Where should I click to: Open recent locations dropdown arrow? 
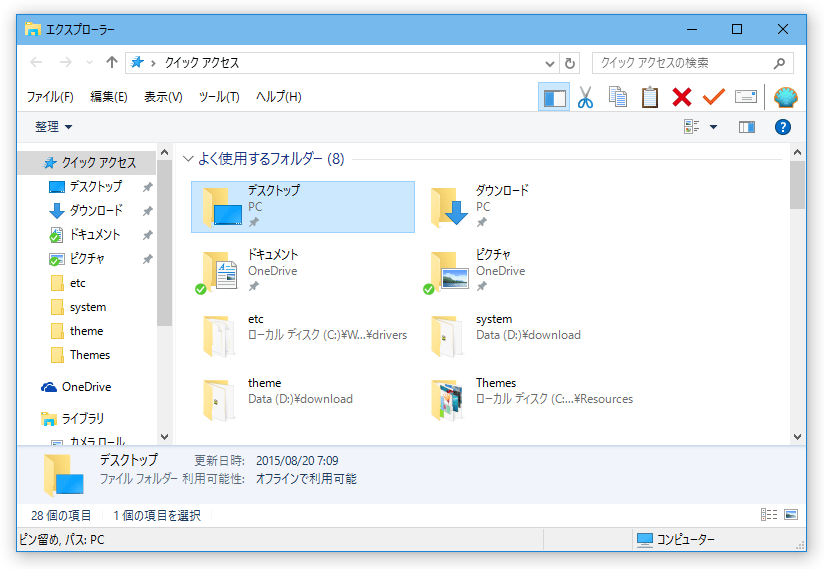tap(89, 63)
